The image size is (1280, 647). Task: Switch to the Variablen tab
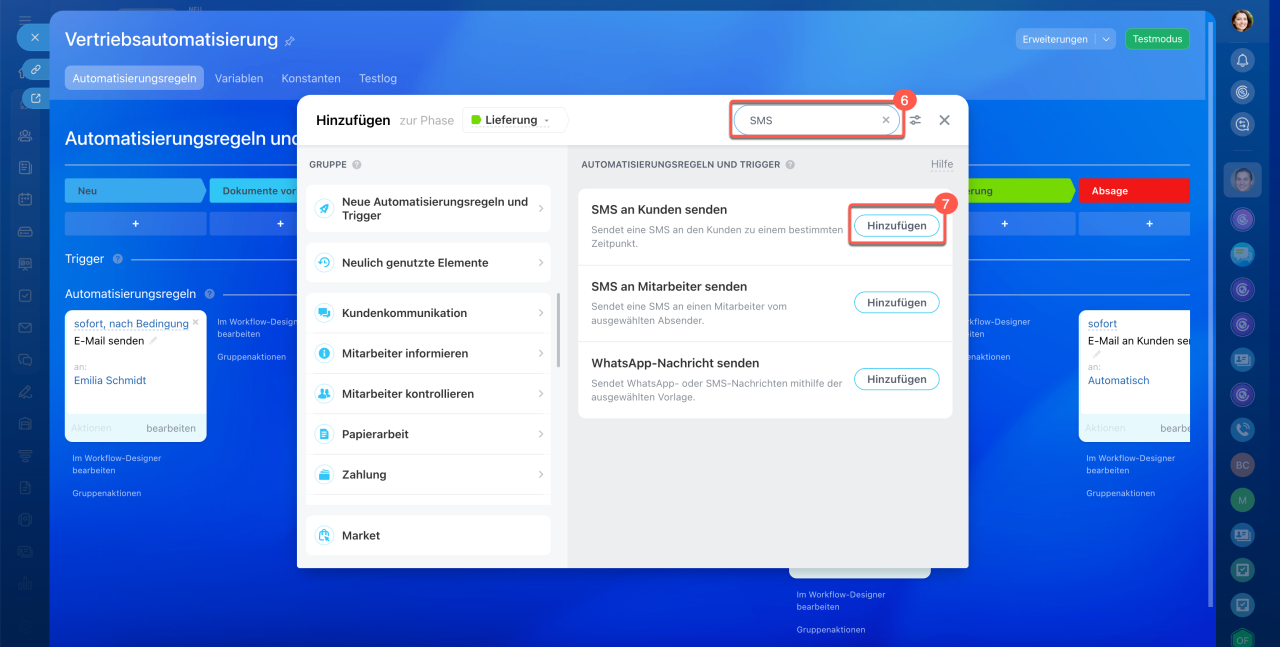[239, 78]
